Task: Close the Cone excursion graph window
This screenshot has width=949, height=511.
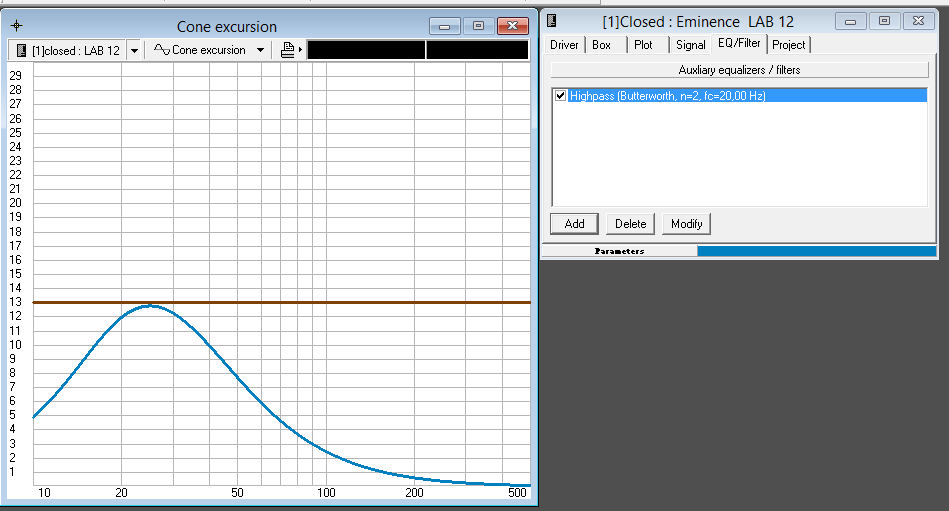Action: point(513,26)
